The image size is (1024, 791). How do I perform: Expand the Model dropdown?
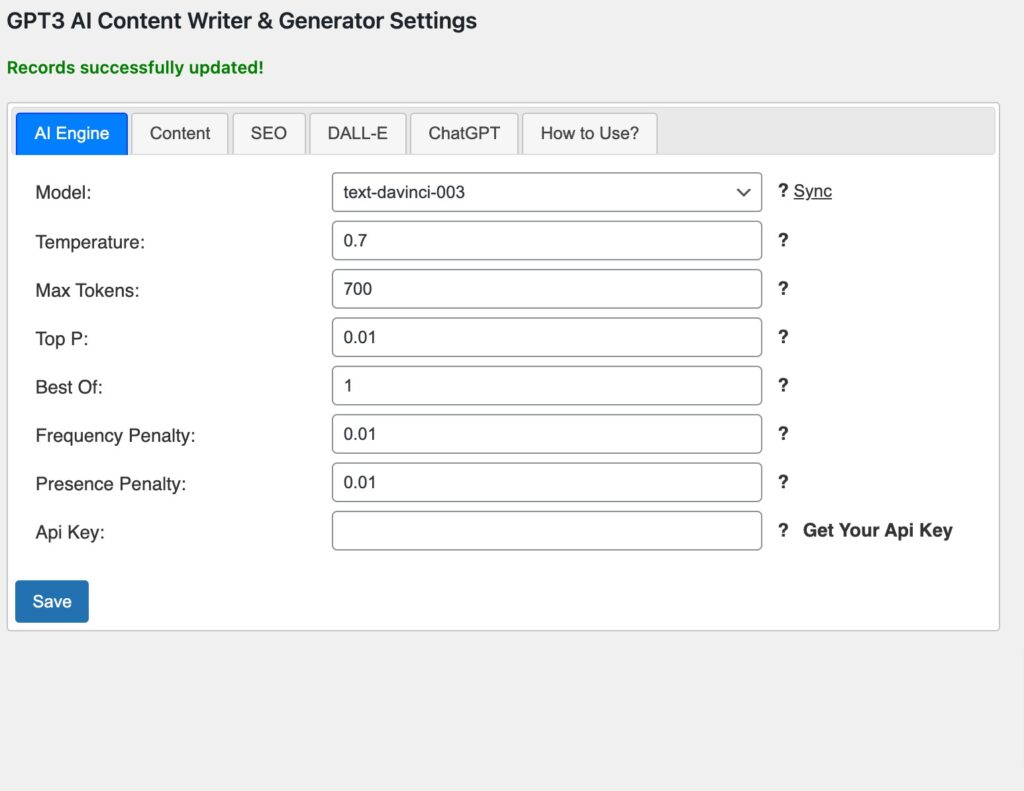pos(547,192)
